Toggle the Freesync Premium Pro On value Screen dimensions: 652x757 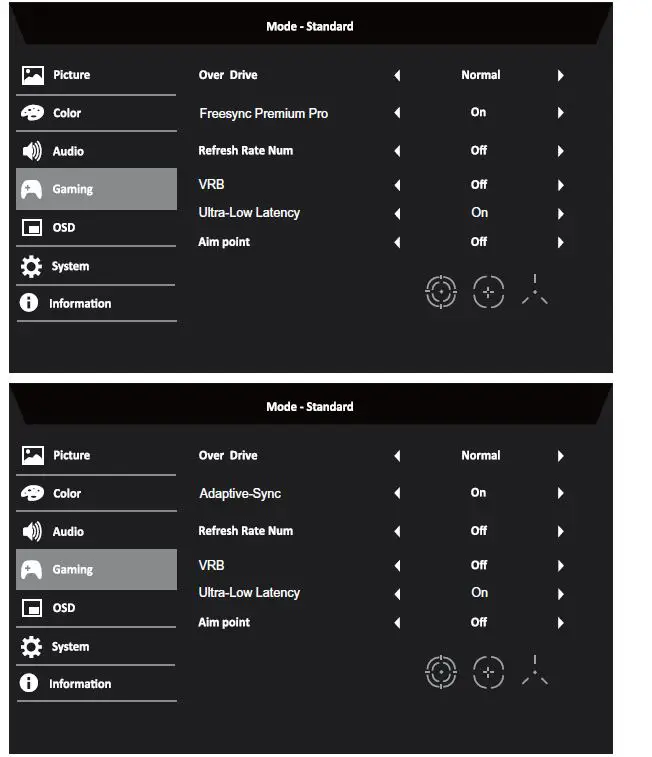tap(478, 113)
